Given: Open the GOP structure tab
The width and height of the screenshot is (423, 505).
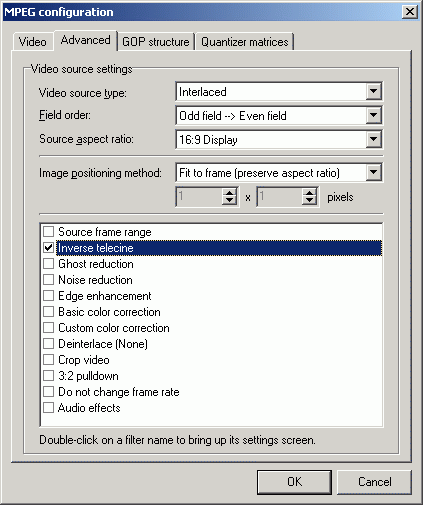Looking at the screenshot, I should [156, 42].
